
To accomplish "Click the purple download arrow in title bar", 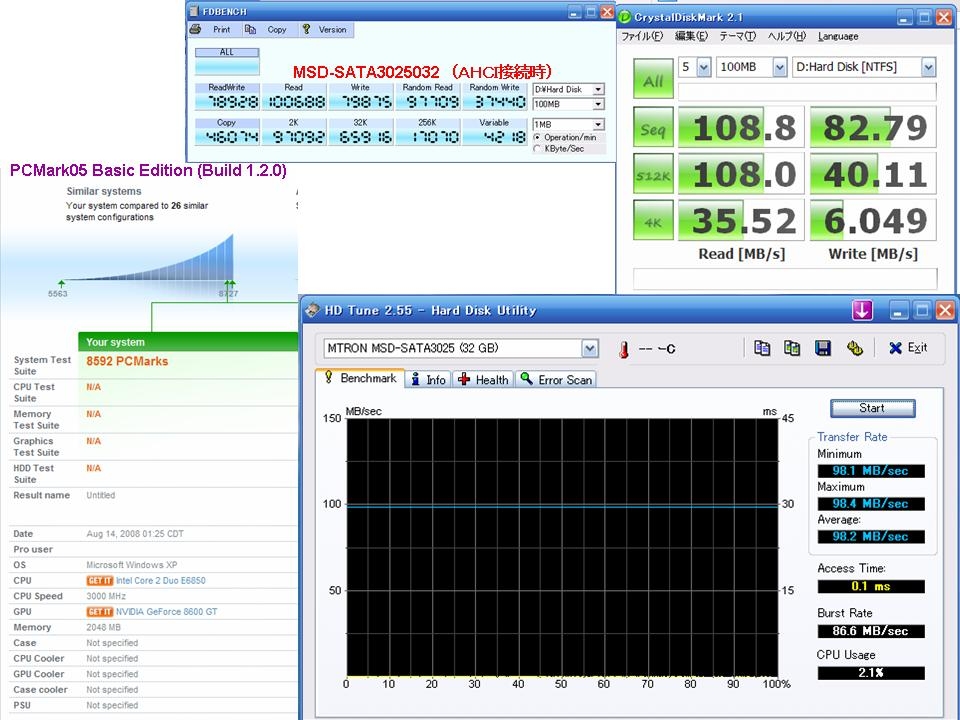I will click(862, 310).
